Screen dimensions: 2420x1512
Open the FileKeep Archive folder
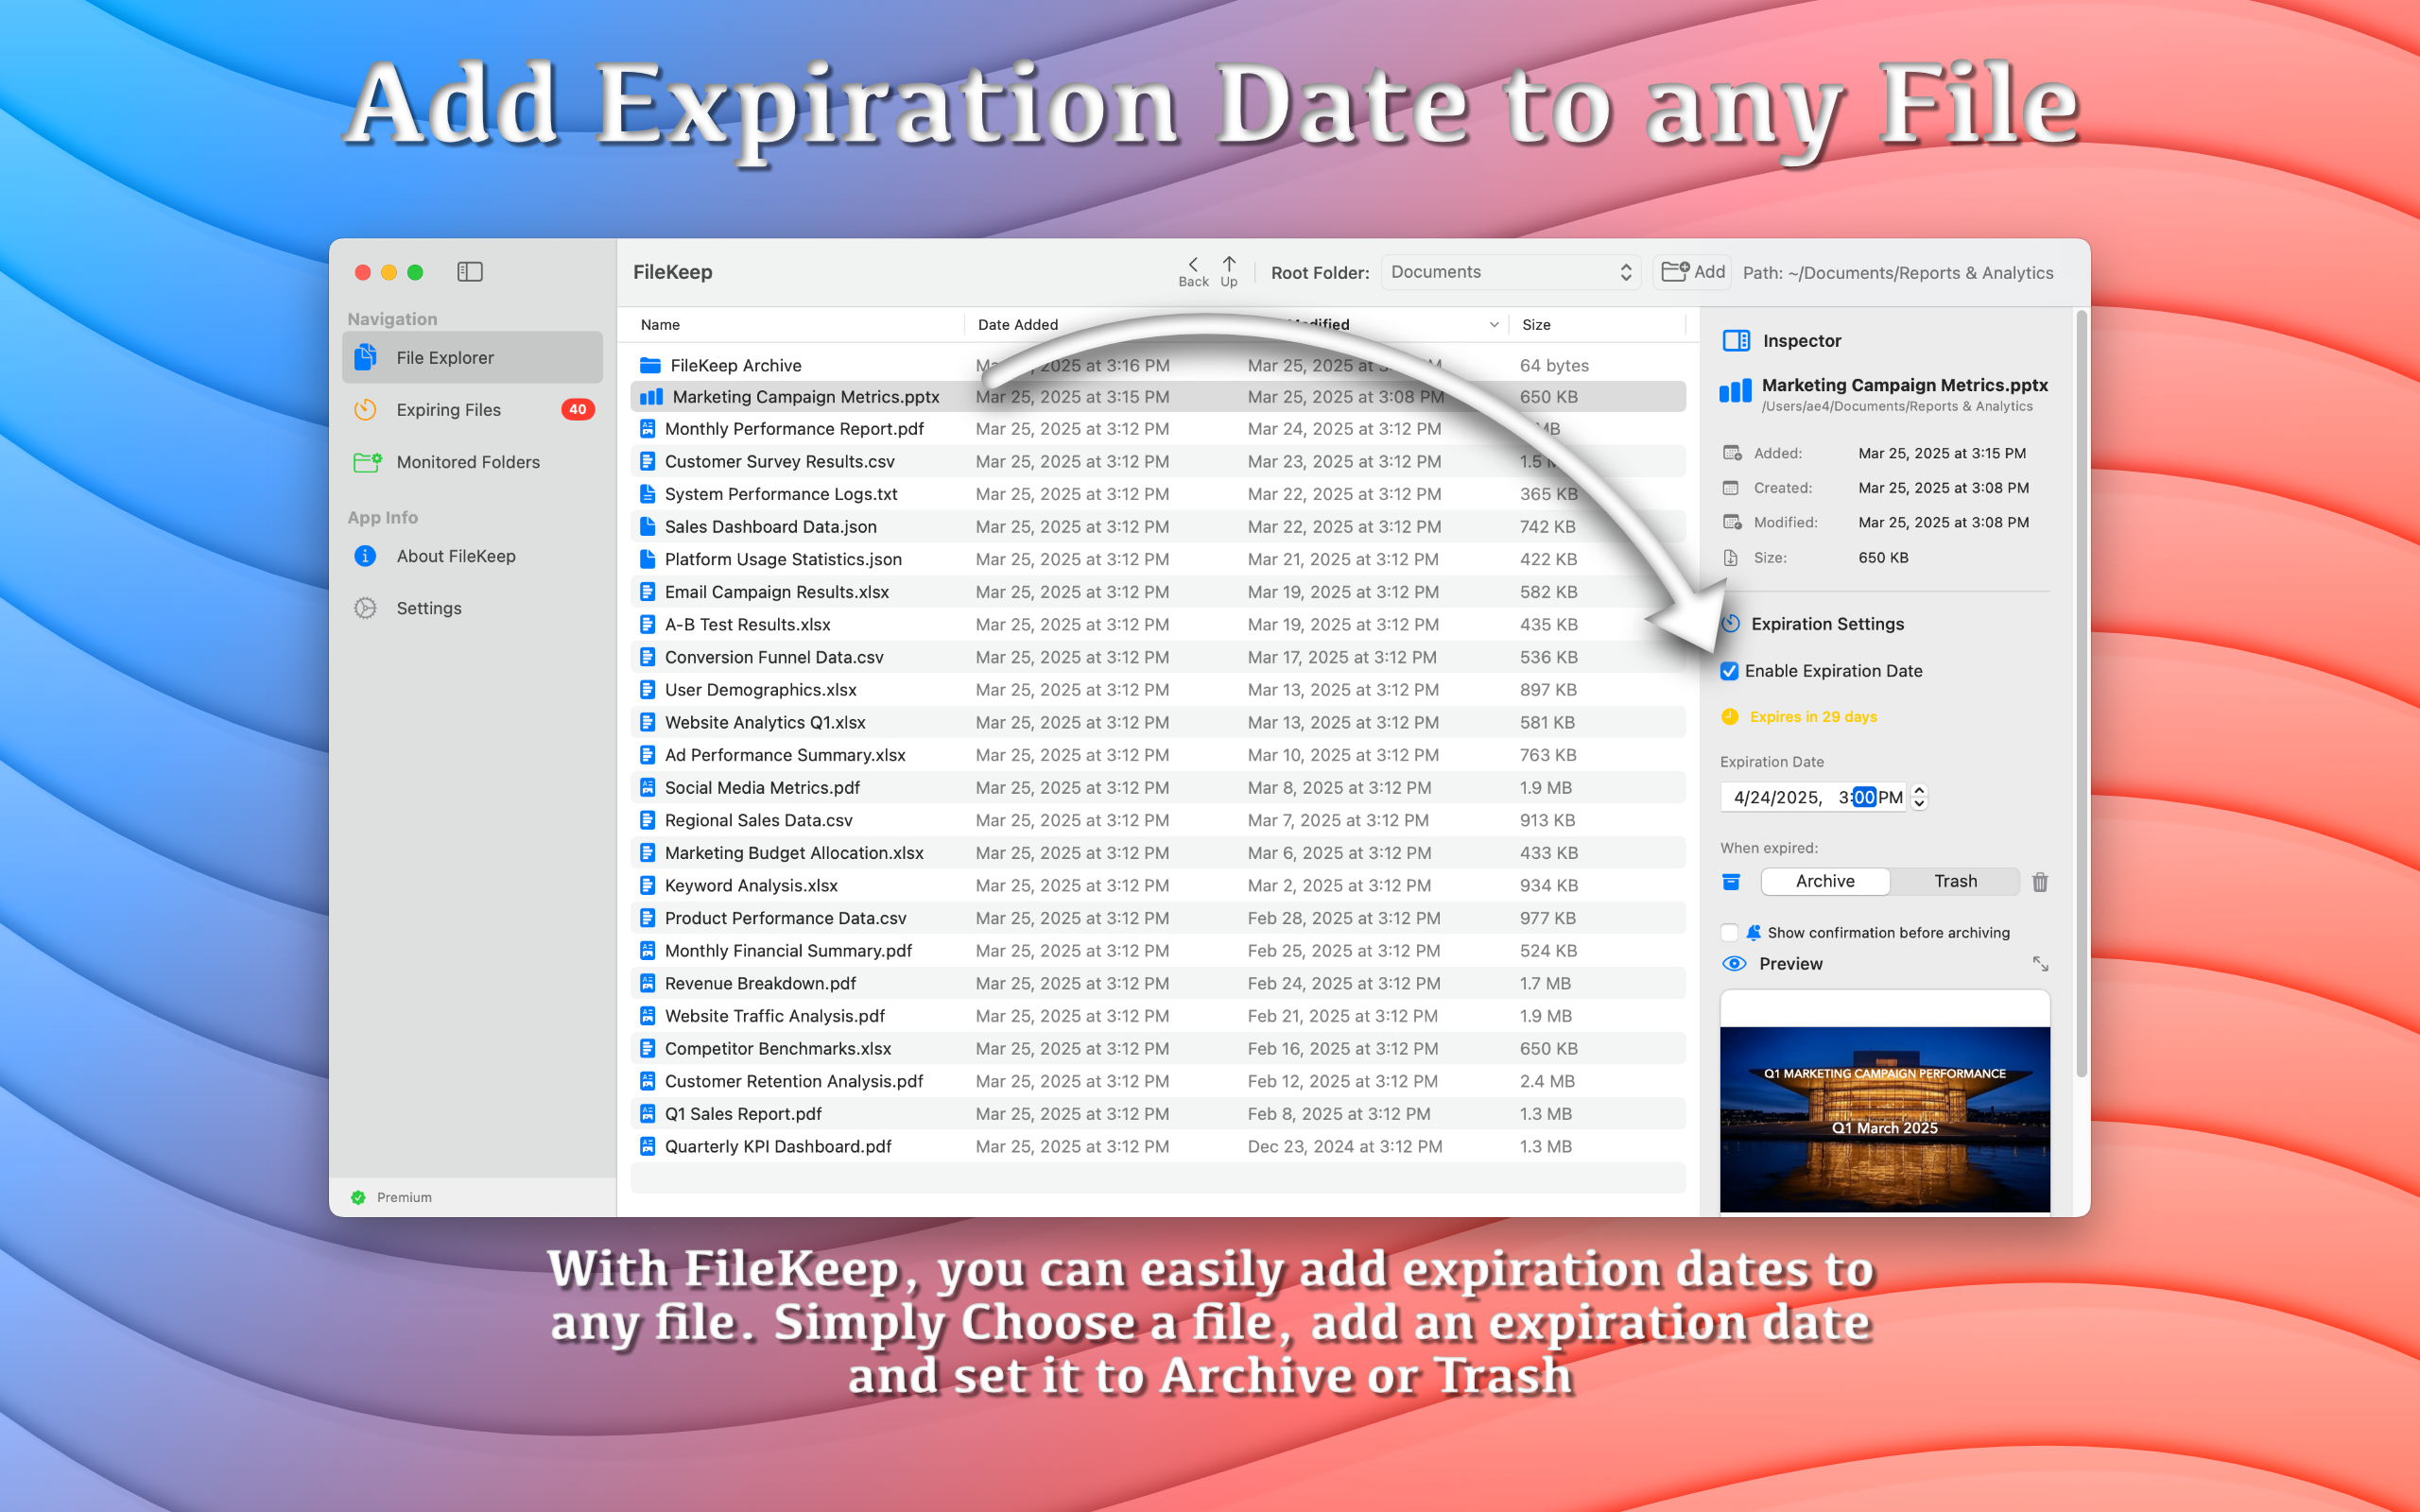(x=1158, y=365)
